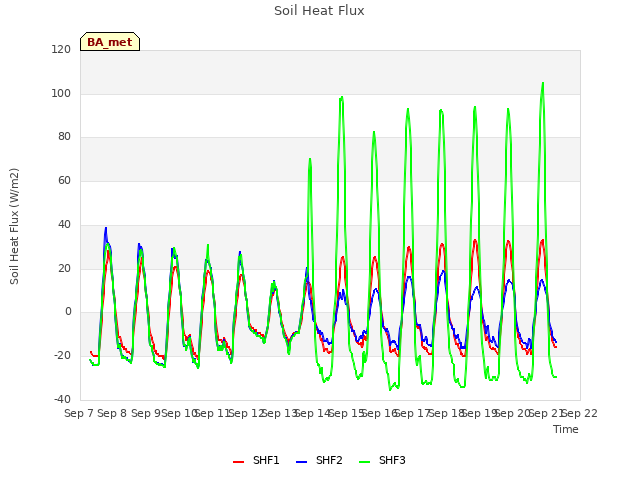Toggle the SHF2 series in the legend
The height and width of the screenshot is (480, 640).
click(319, 460)
